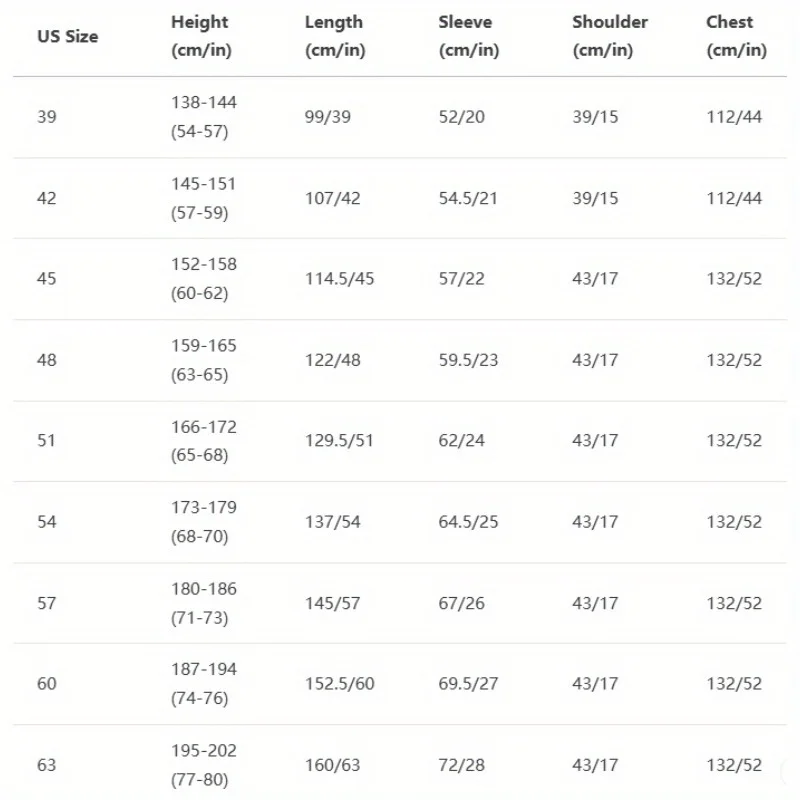This screenshot has width=800, height=800.
Task: Select shoulder value in size 42 row
Action: (x=595, y=198)
